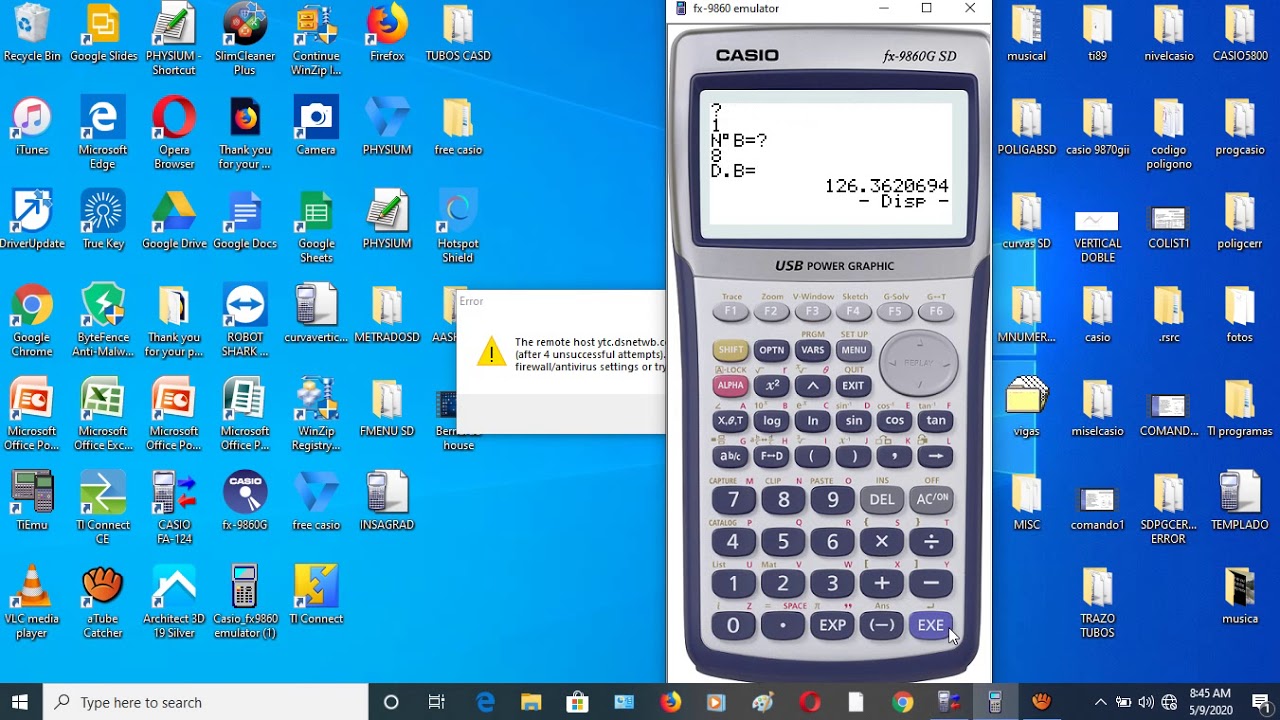Click the DEL key on calculator
Viewport: 1280px width, 720px height.
(x=882, y=499)
